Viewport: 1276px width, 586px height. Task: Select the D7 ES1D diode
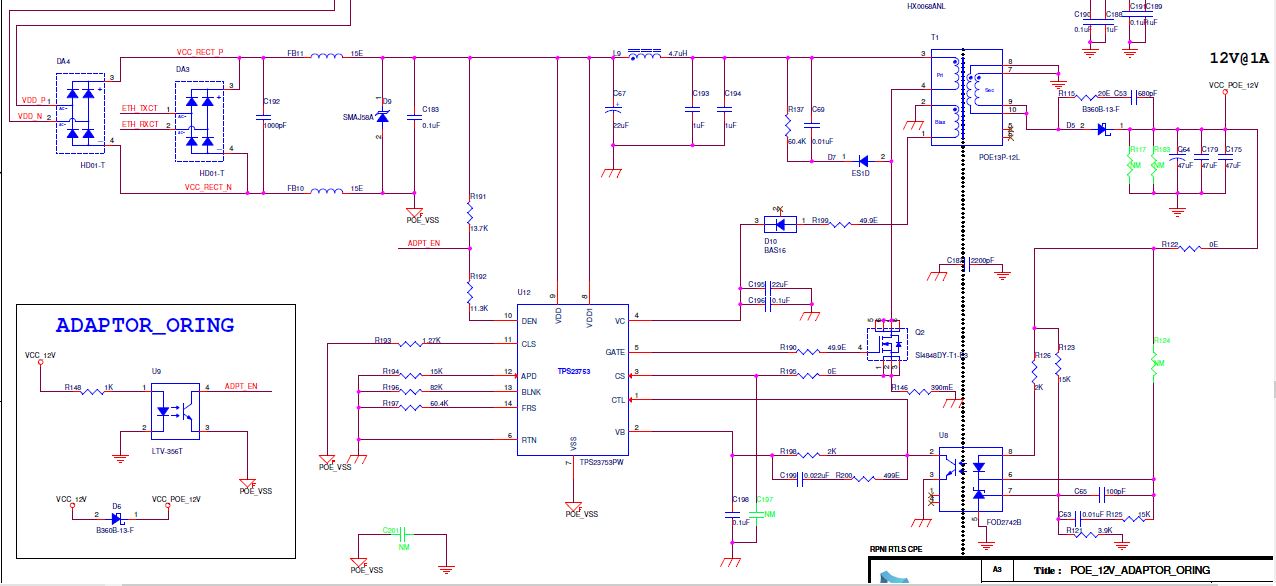[861, 159]
